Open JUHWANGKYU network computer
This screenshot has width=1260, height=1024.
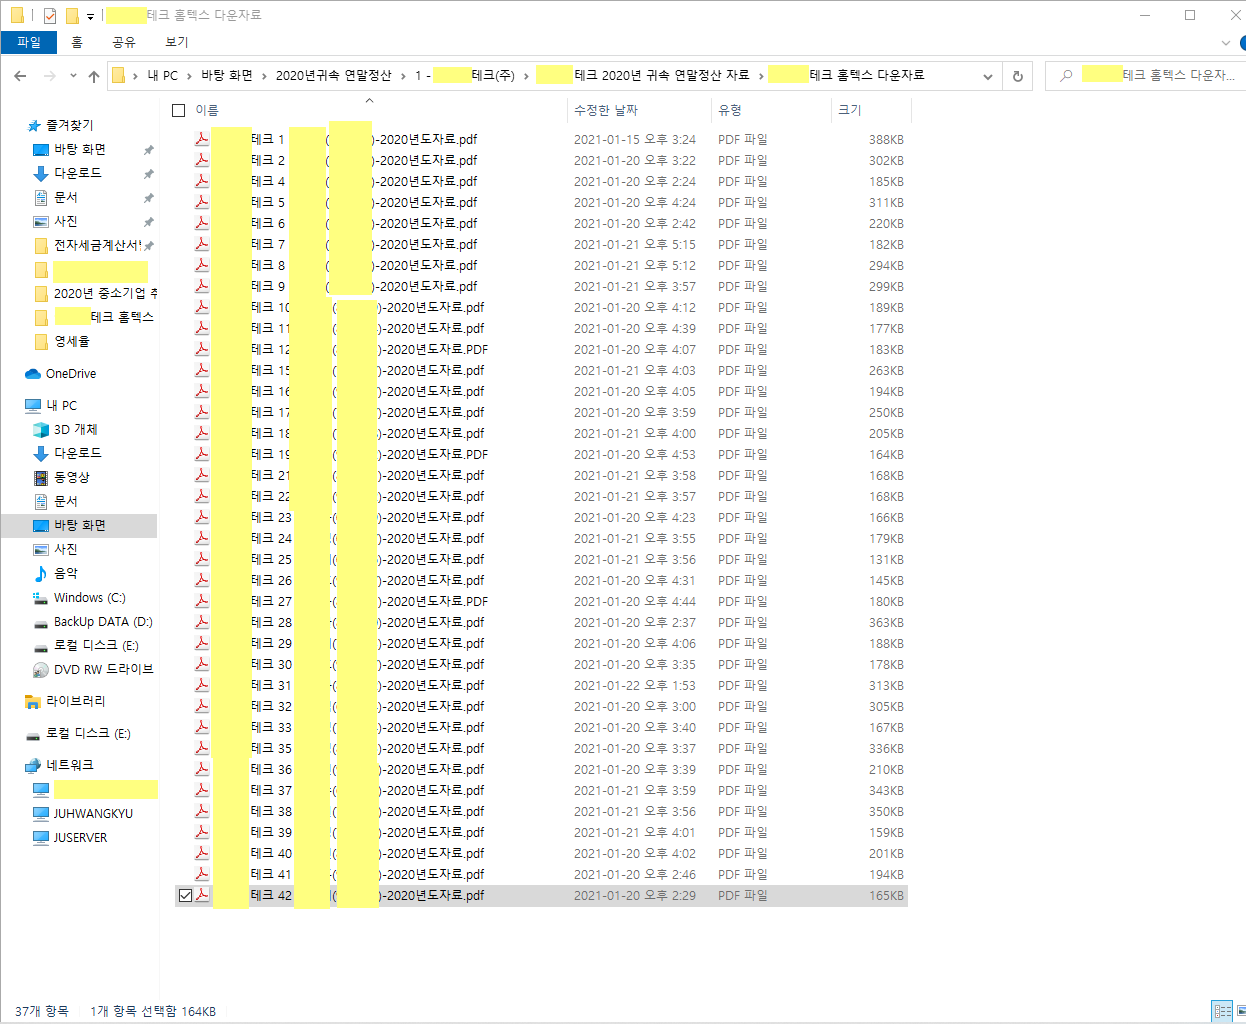coord(93,814)
